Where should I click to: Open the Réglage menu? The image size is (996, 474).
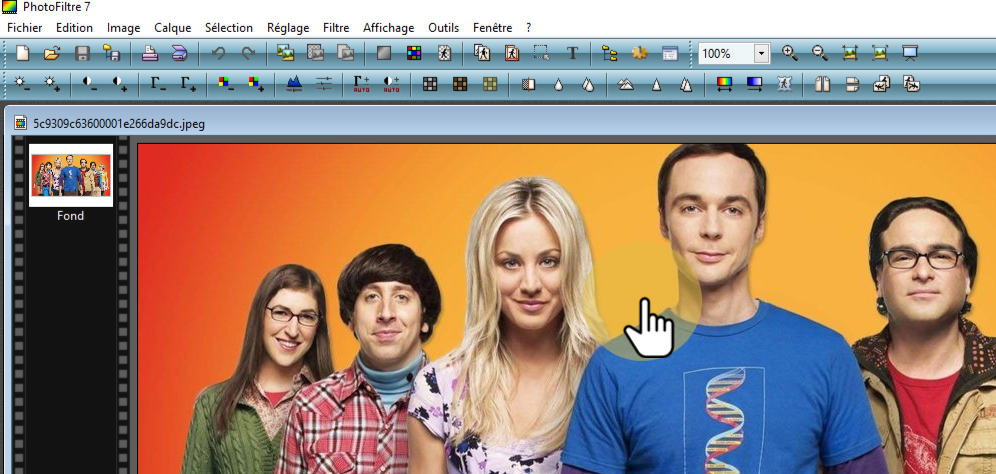(288, 28)
